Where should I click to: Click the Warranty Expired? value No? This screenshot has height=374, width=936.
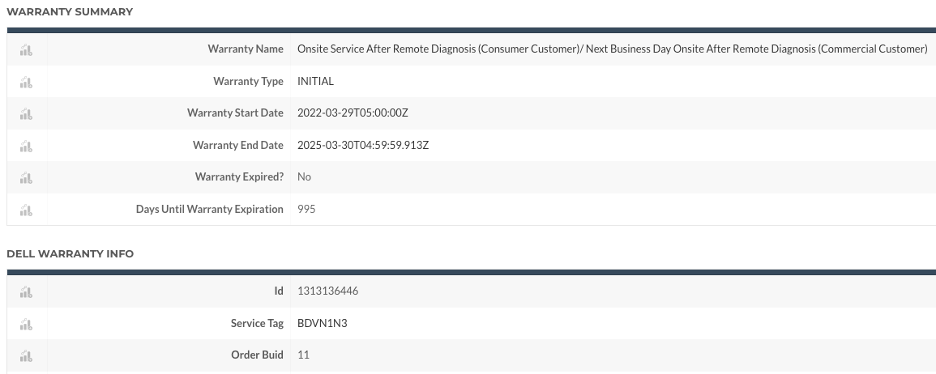[x=304, y=177]
